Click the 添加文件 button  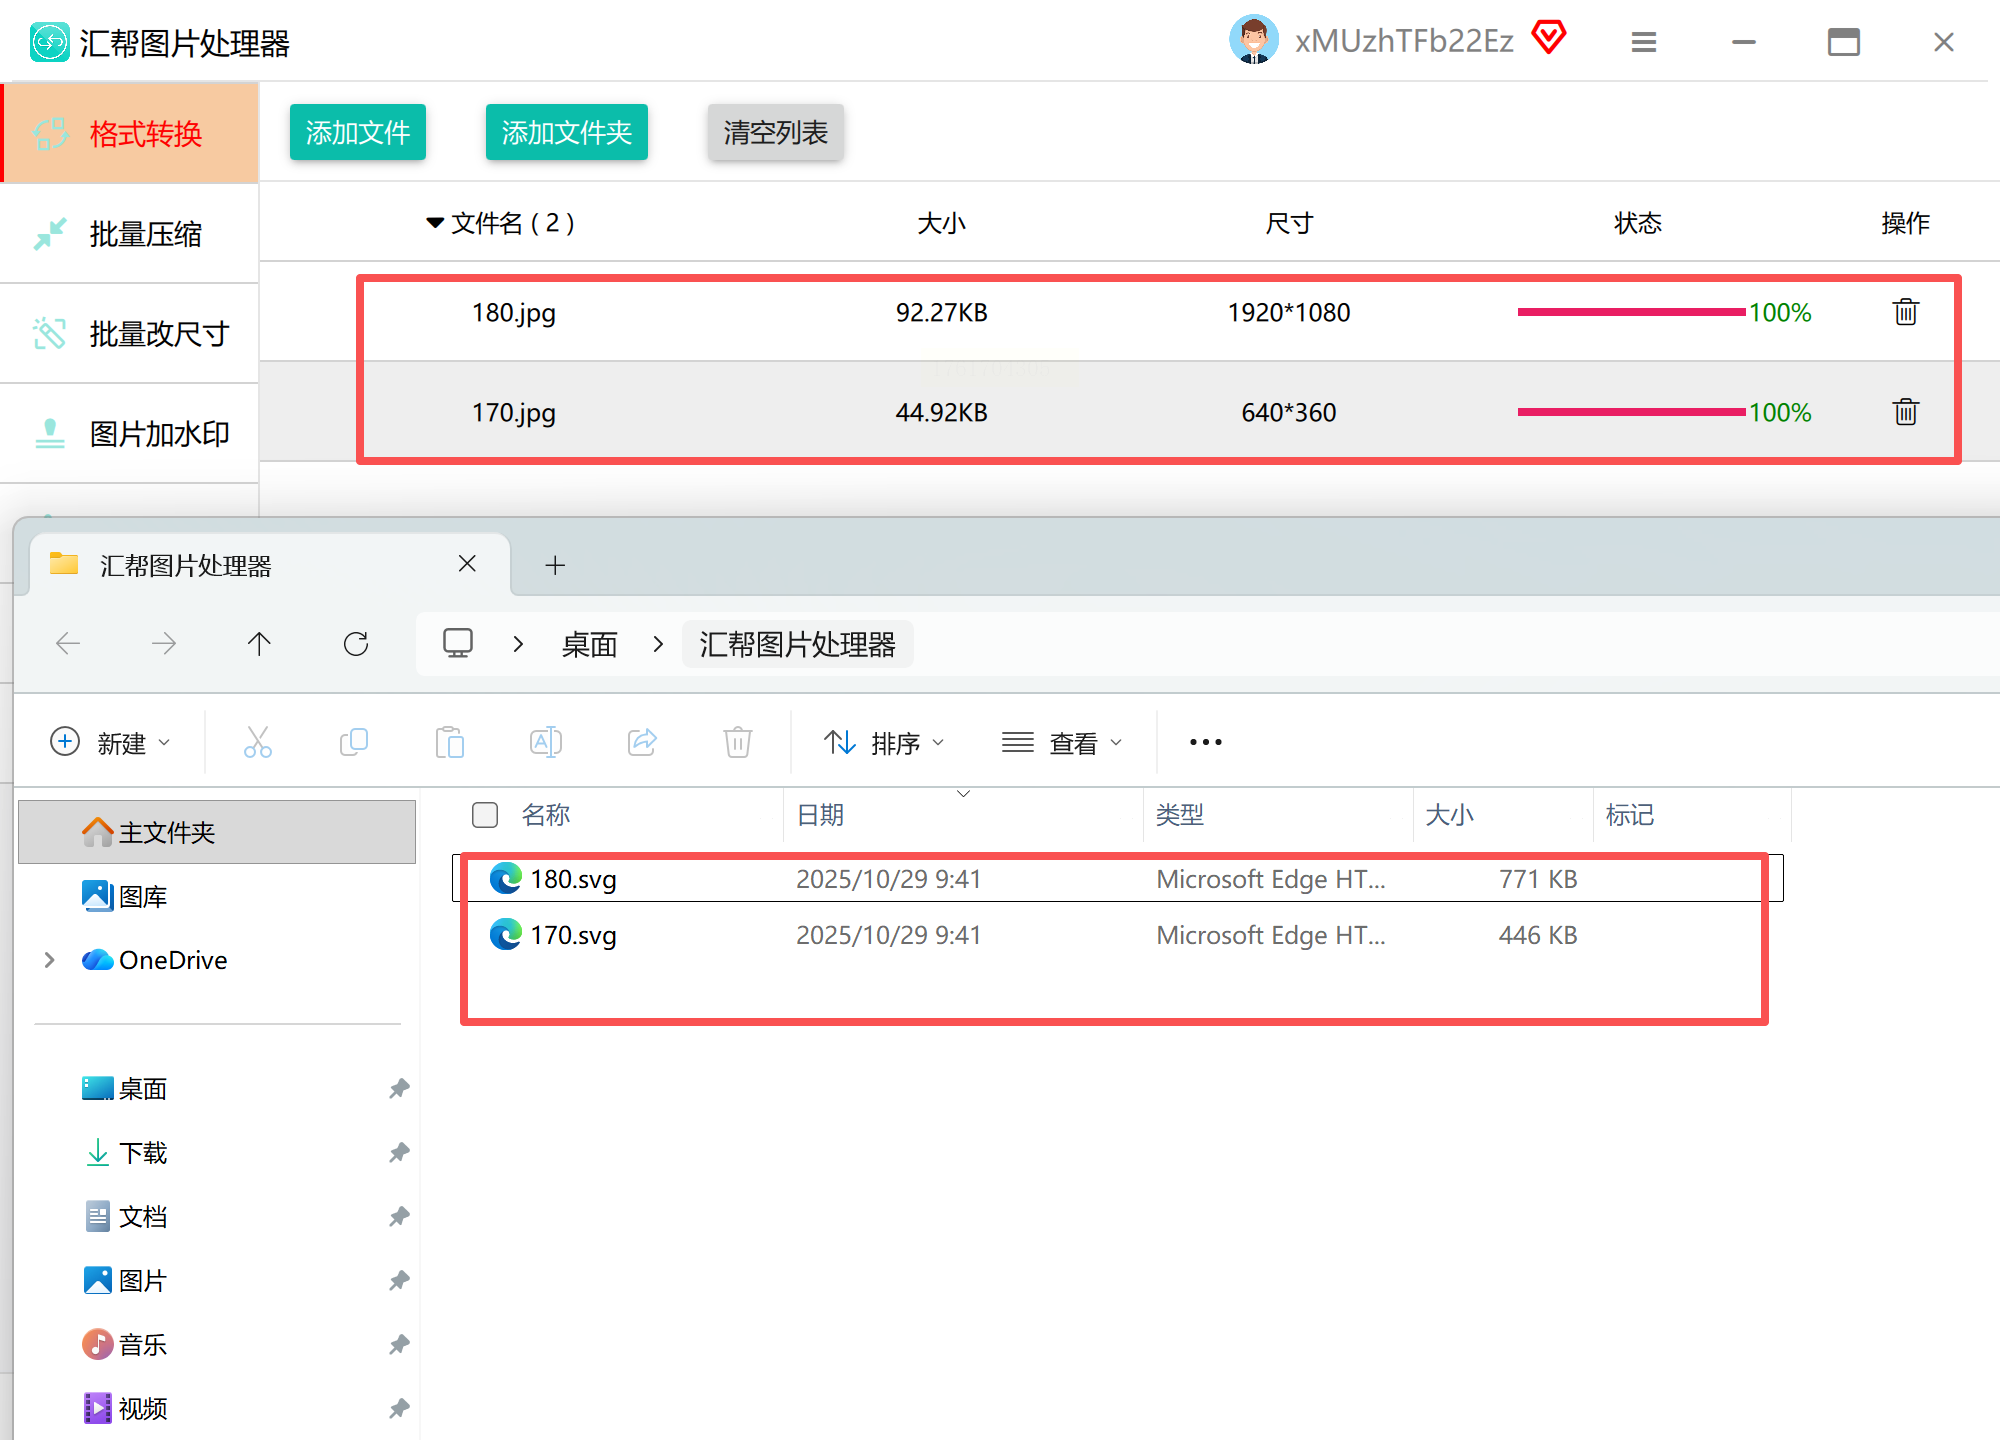tap(358, 132)
